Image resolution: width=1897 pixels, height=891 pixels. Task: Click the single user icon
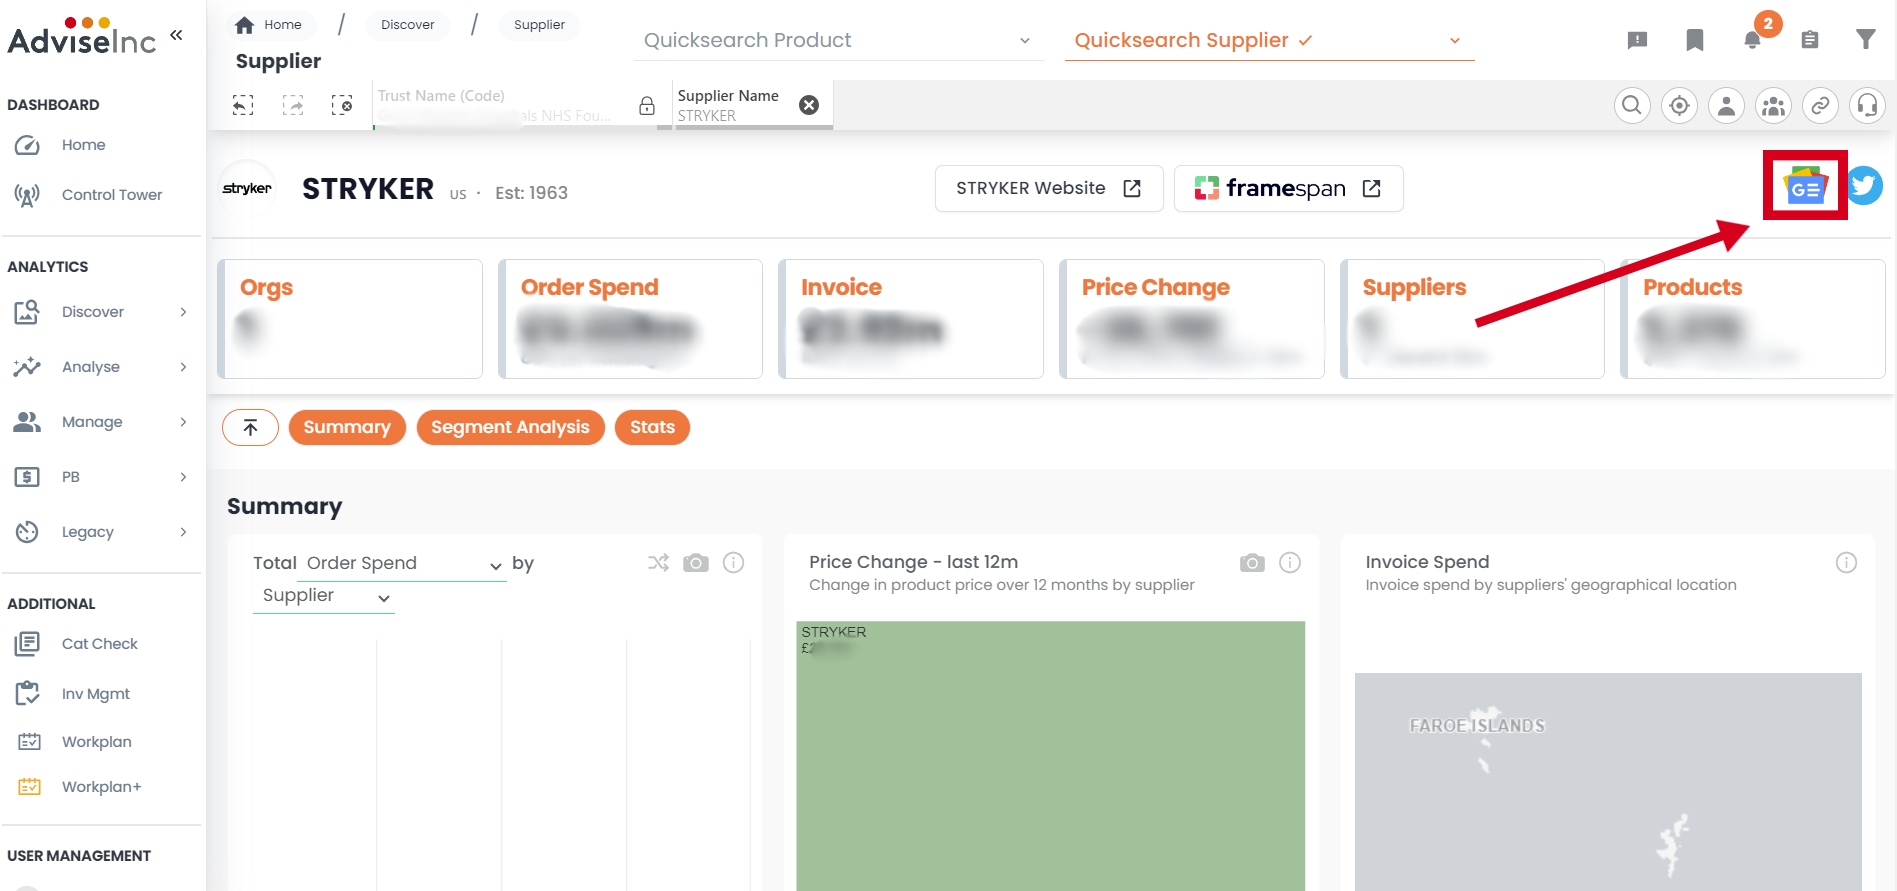click(x=1726, y=105)
